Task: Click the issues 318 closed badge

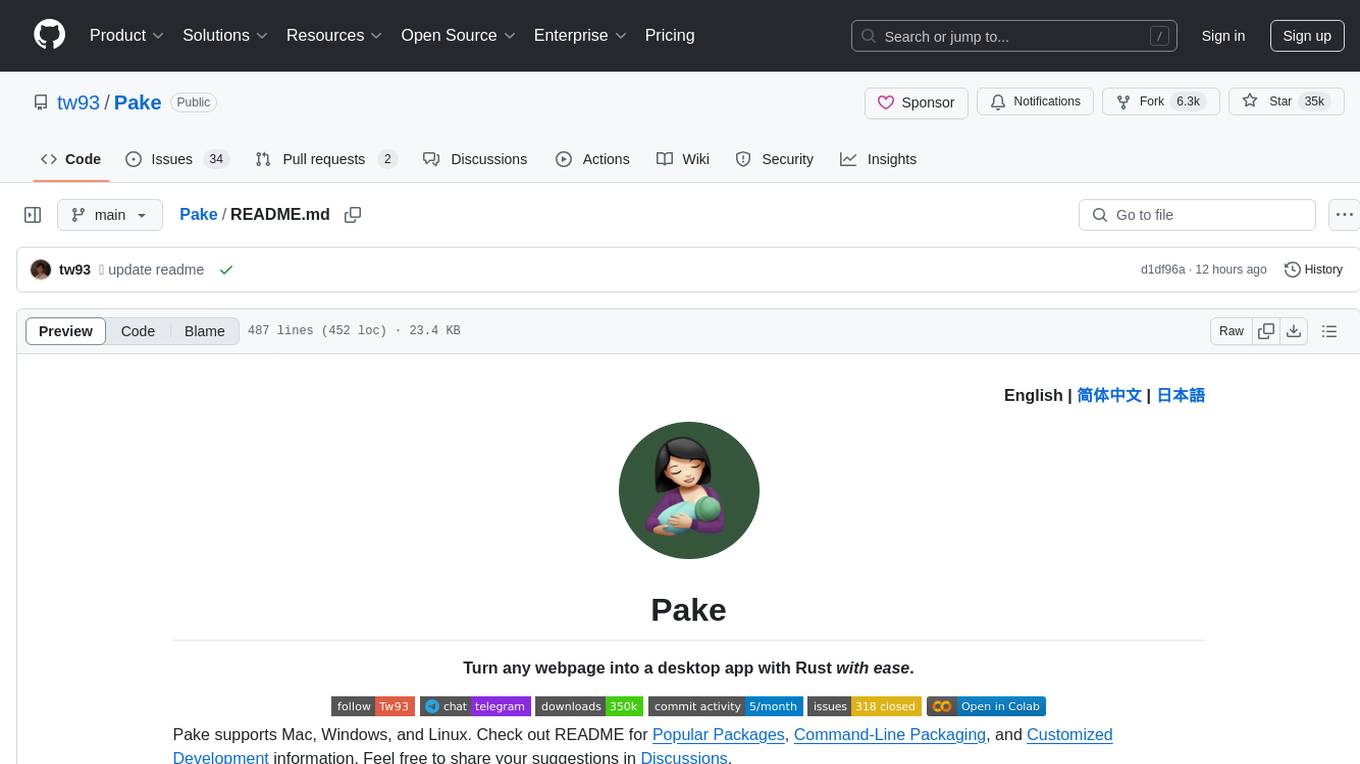Action: coord(864,706)
